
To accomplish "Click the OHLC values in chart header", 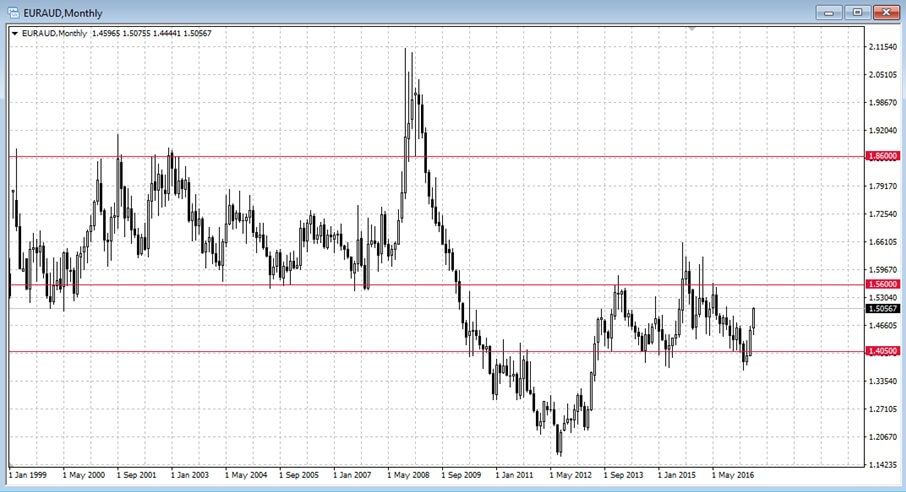I will coord(158,33).
